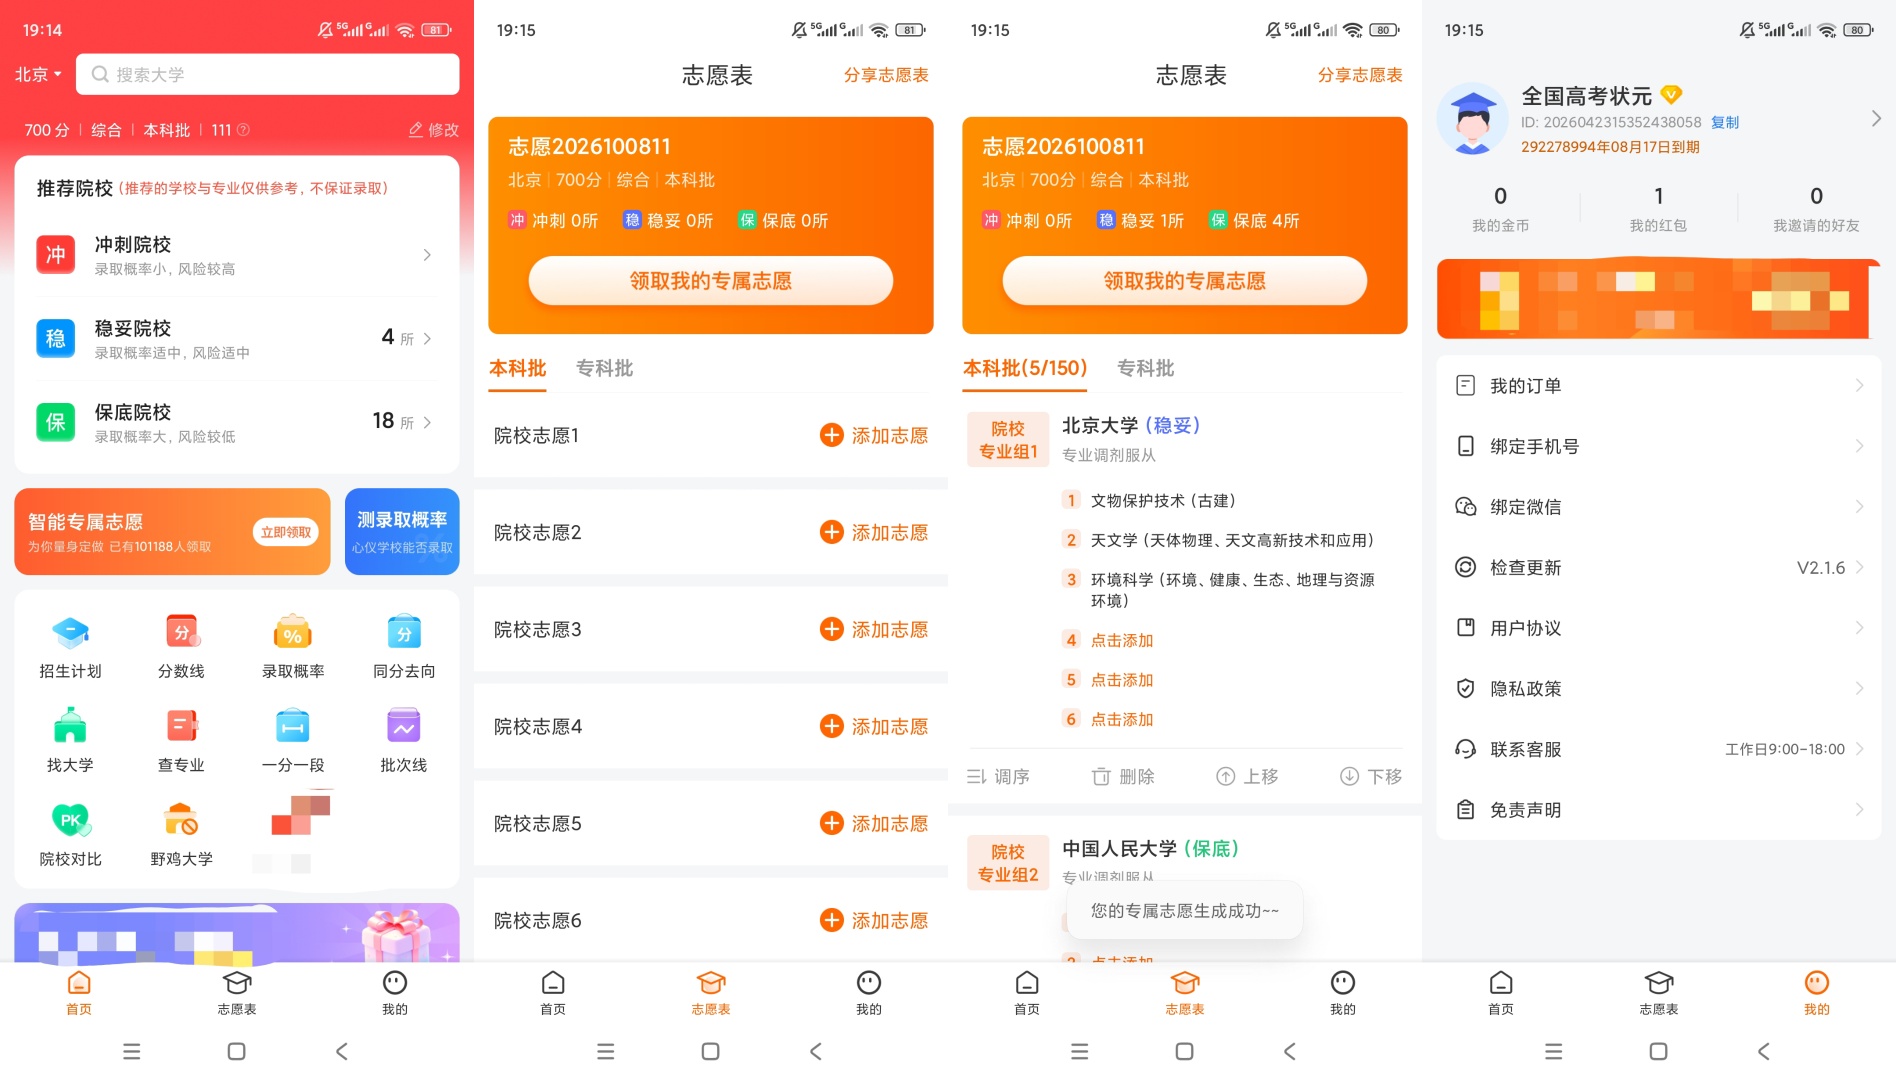The width and height of the screenshot is (1896, 1080).
Task: Tap the 录取概率 icon
Action: coord(293,633)
